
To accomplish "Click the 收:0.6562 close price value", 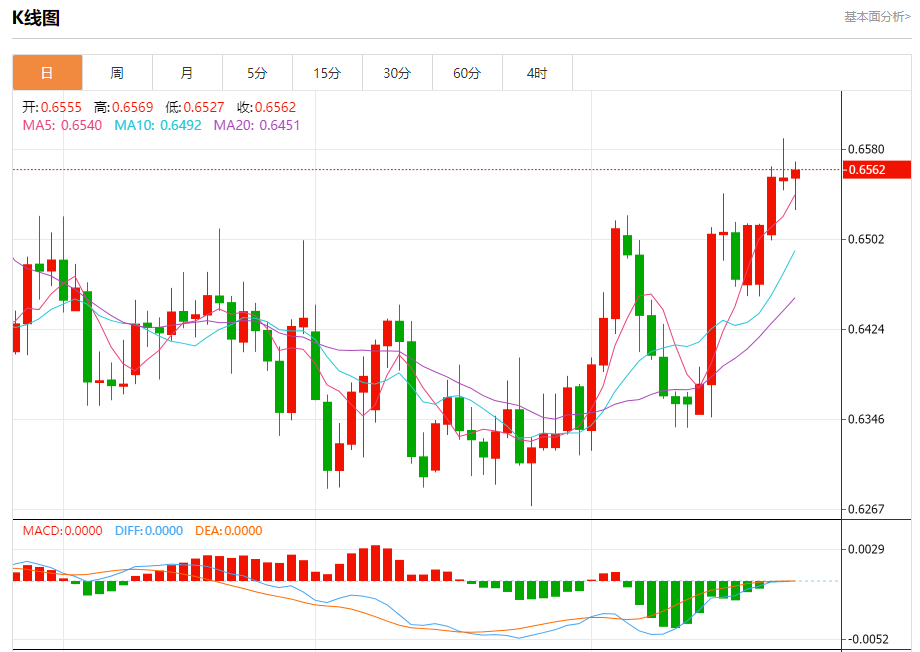I will [266, 107].
